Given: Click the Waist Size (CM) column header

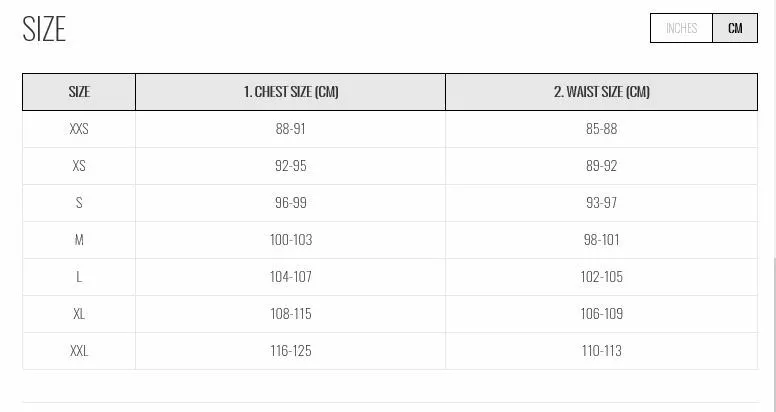Looking at the screenshot, I should point(601,92).
